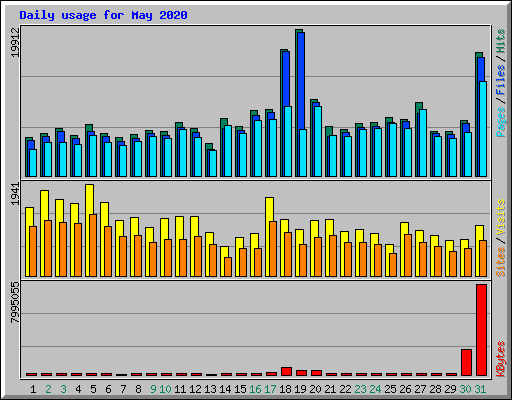This screenshot has height=400, width=512.
Task: Click day 13 on the x-axis
Action: [x=210, y=389]
